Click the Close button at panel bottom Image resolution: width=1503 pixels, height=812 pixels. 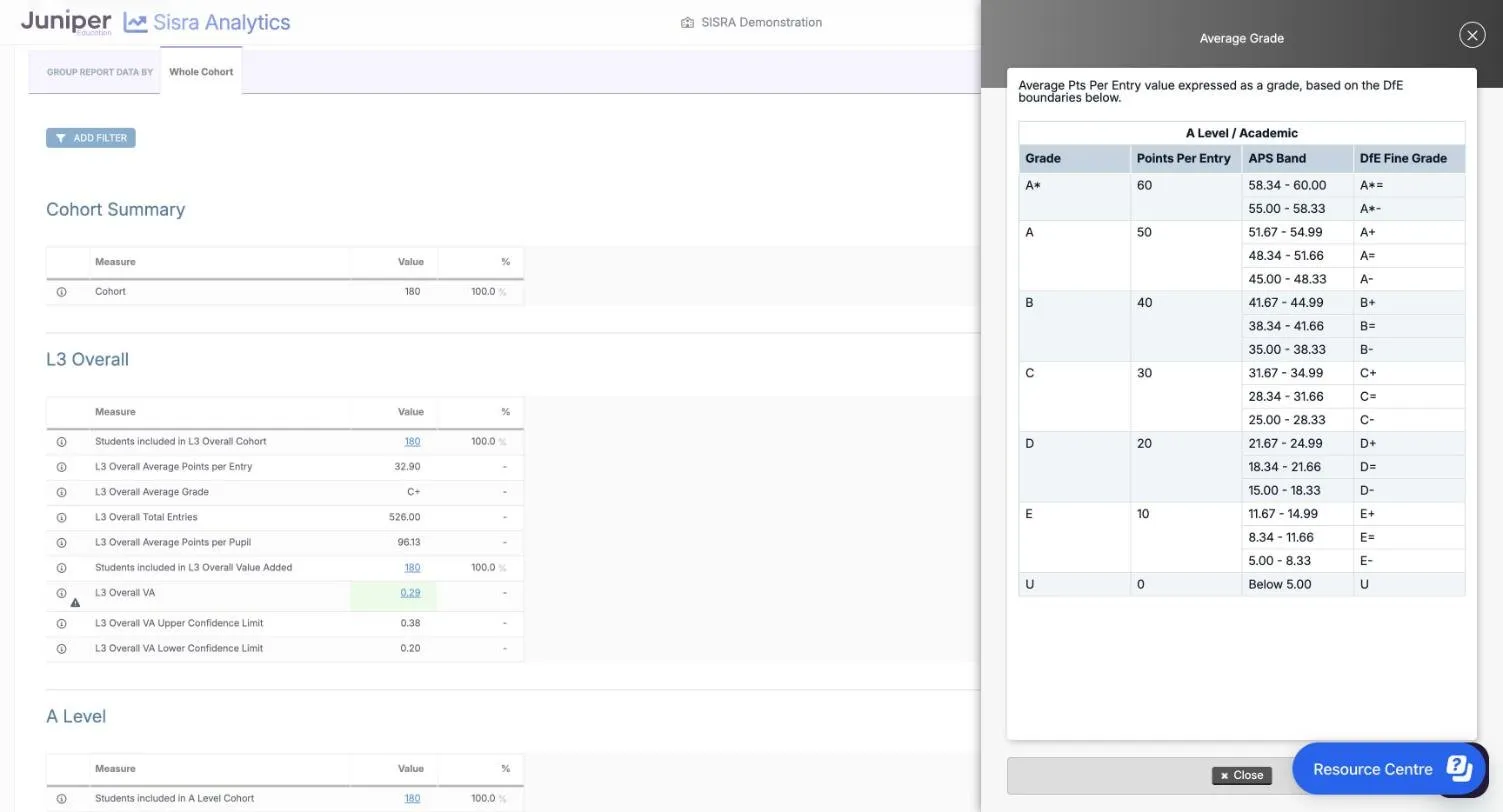(x=1241, y=775)
